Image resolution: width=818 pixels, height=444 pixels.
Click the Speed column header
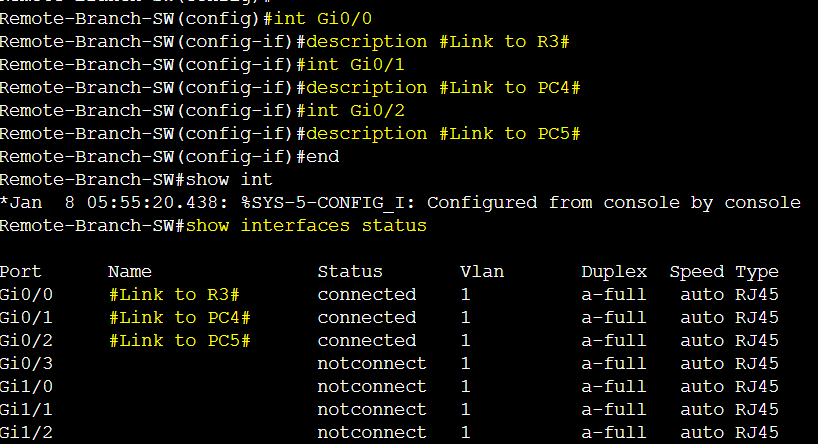(x=696, y=271)
